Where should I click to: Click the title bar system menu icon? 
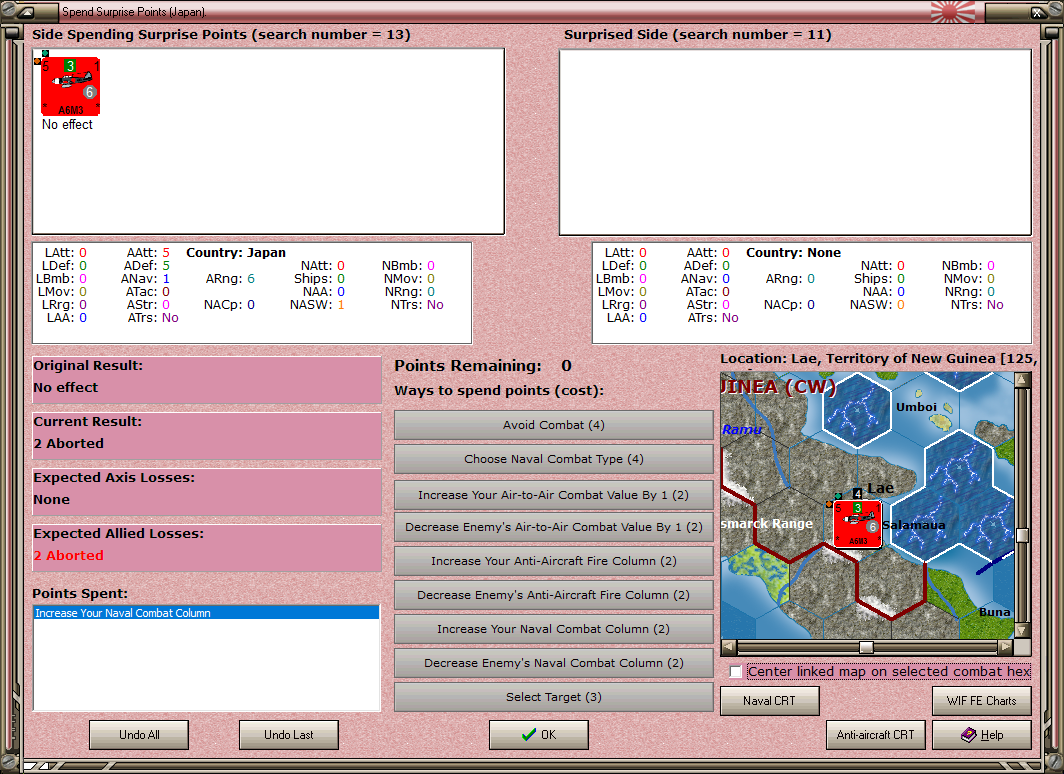click(x=26, y=12)
